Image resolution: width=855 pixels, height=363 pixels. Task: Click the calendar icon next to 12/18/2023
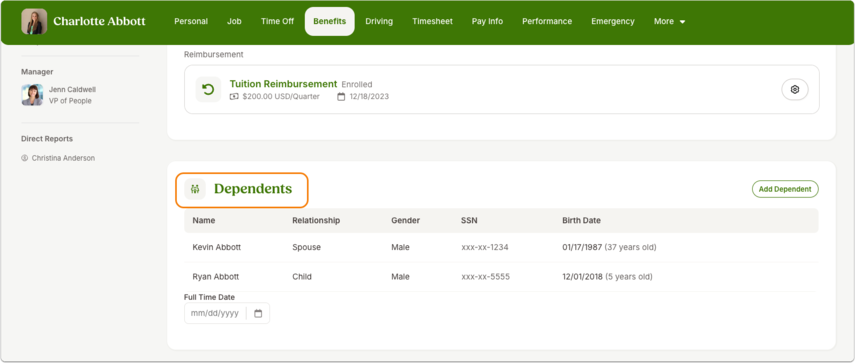pyautogui.click(x=341, y=96)
